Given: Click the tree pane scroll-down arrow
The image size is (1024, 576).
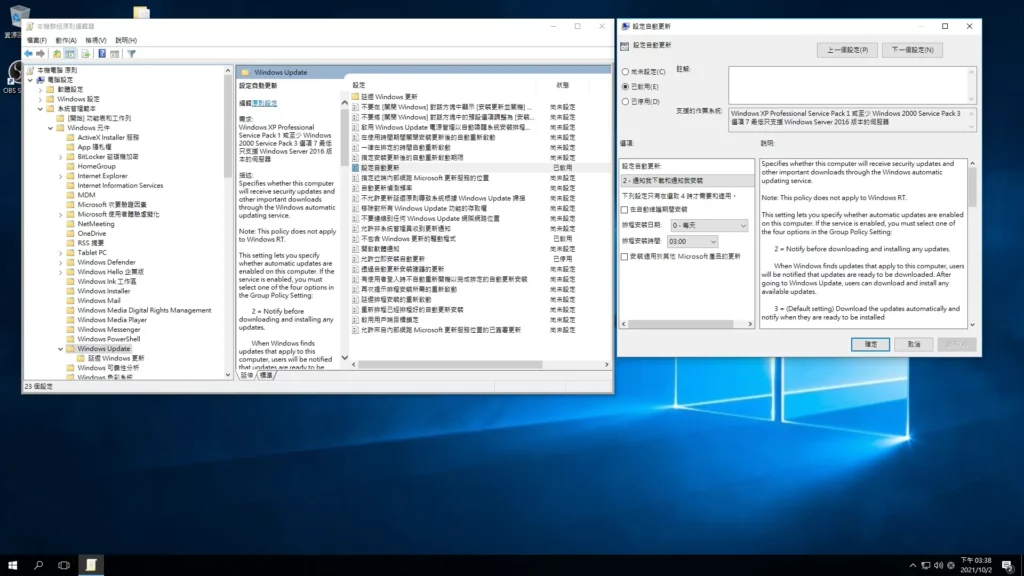Looking at the screenshot, I should pos(228,375).
